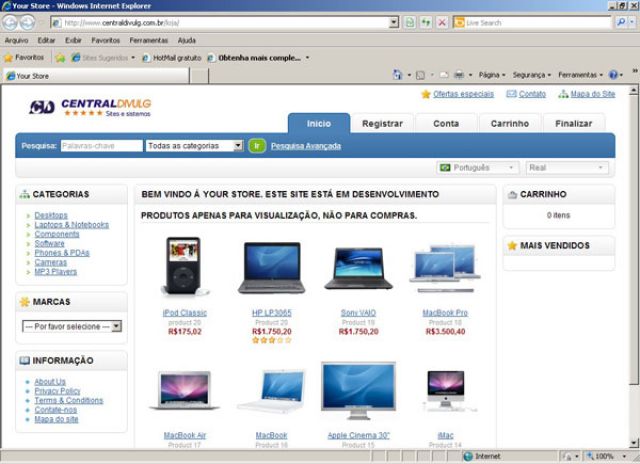Click the page vertical scrollbar thumb
The width and height of the screenshot is (640, 464).
tap(633, 240)
